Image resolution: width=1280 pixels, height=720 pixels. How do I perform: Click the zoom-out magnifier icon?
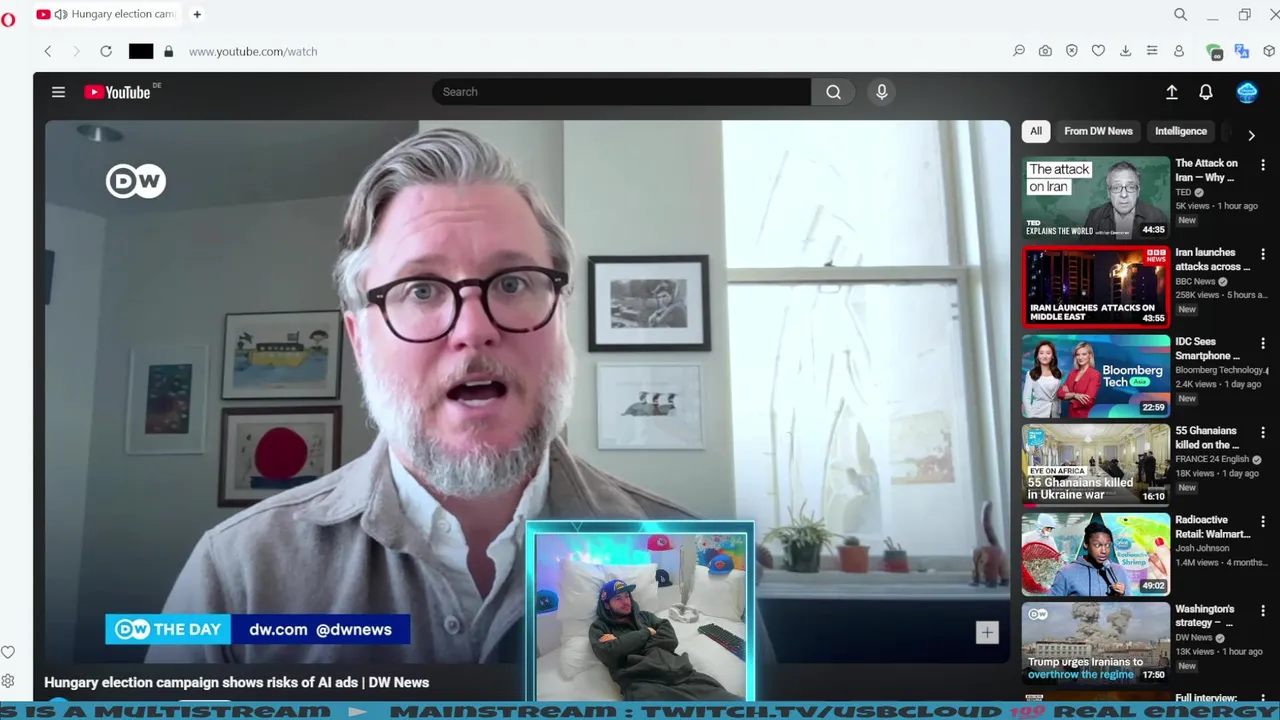tap(1019, 51)
